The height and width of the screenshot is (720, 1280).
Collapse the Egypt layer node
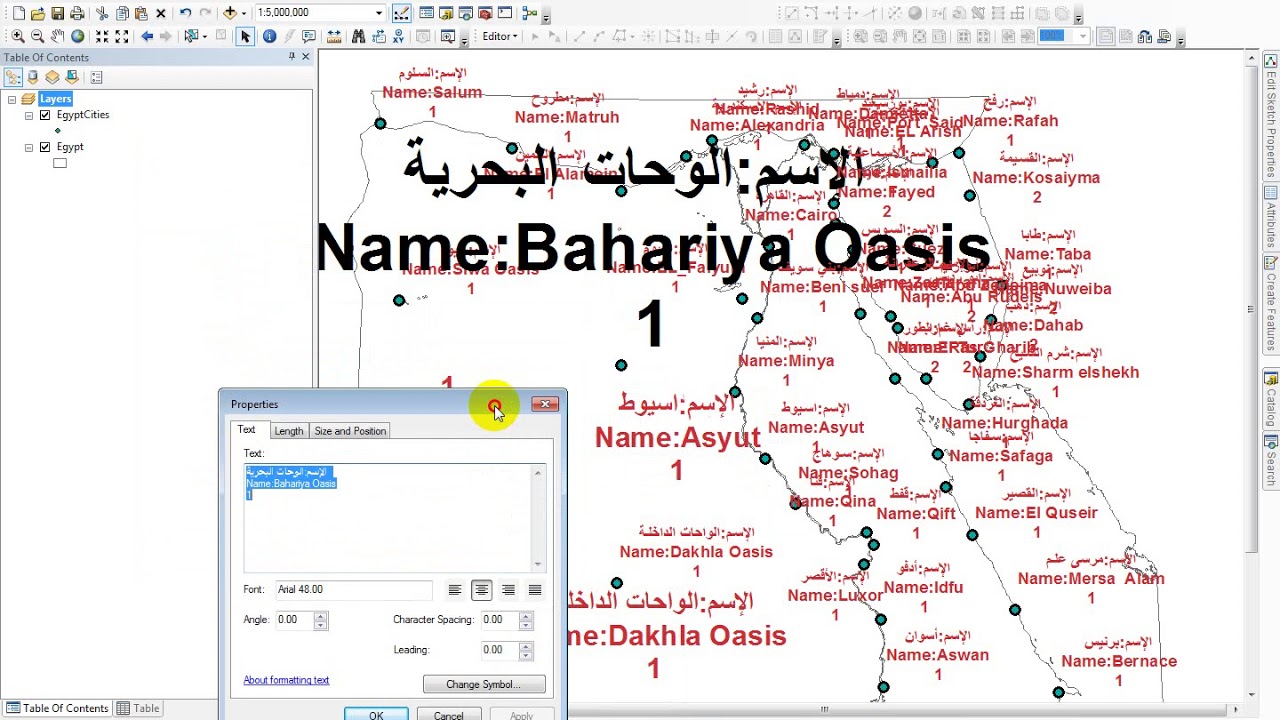[29, 147]
